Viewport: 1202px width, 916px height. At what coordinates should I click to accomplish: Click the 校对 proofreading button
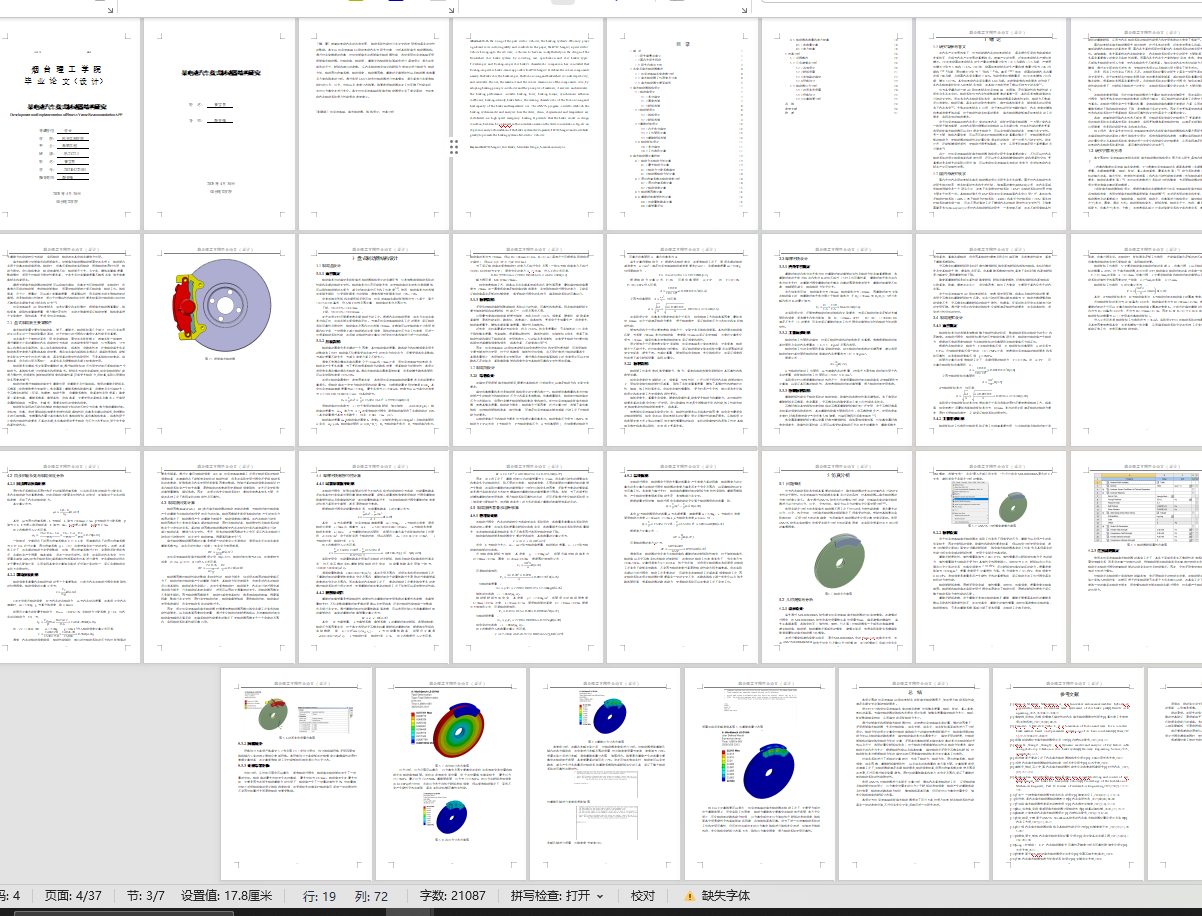click(642, 896)
